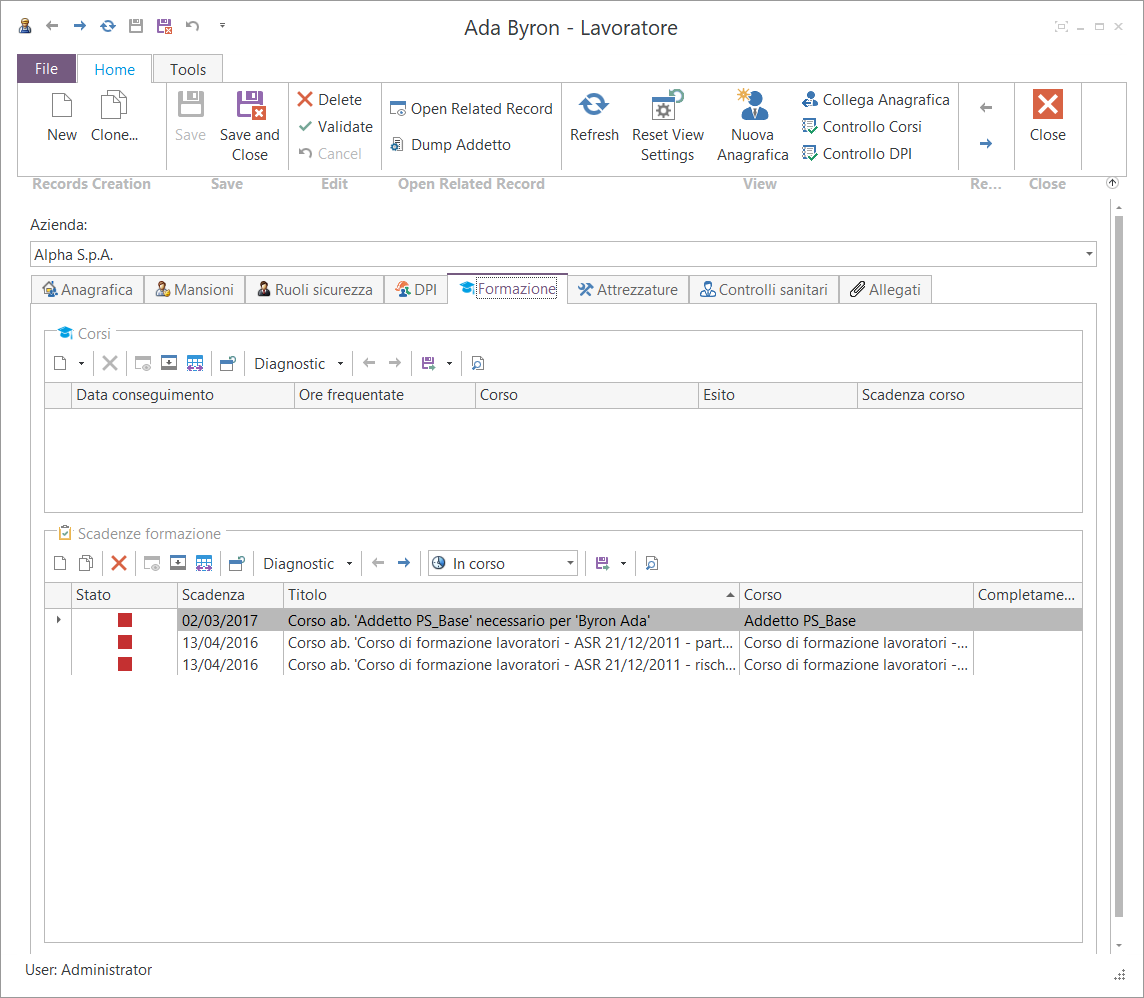Screen dimensions: 1144x998
Task: Run Controllo Corsi check
Action: tap(862, 127)
